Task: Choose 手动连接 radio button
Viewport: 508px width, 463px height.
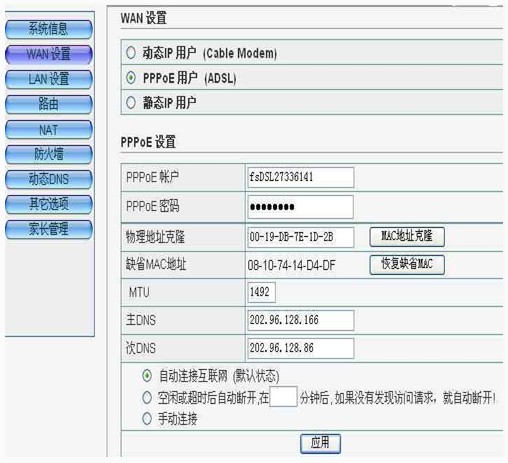Action: coord(147,419)
